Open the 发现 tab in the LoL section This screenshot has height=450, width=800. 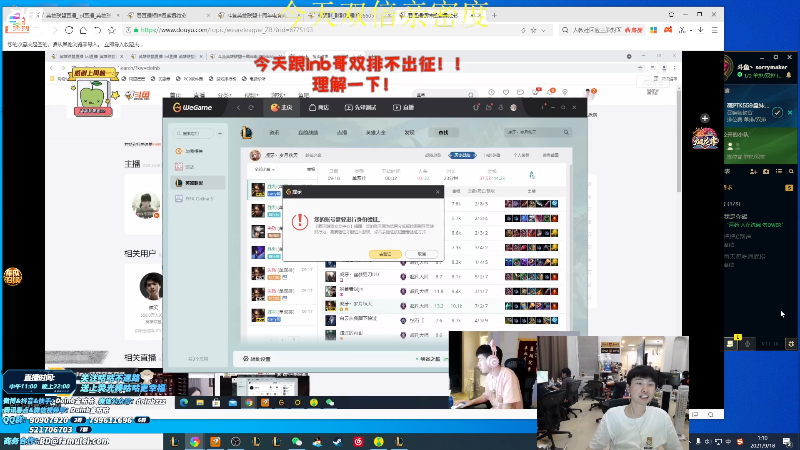(x=409, y=133)
